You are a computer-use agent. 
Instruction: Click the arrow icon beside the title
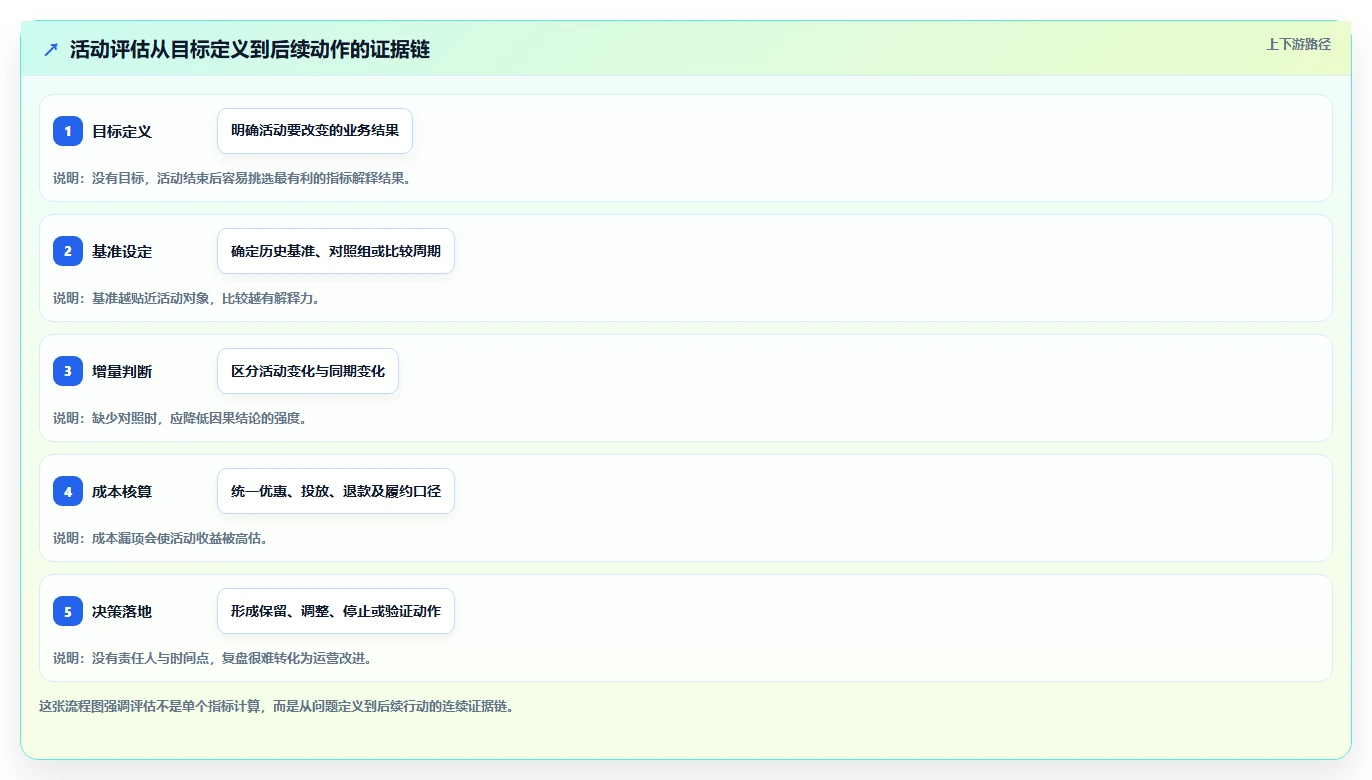pos(51,50)
